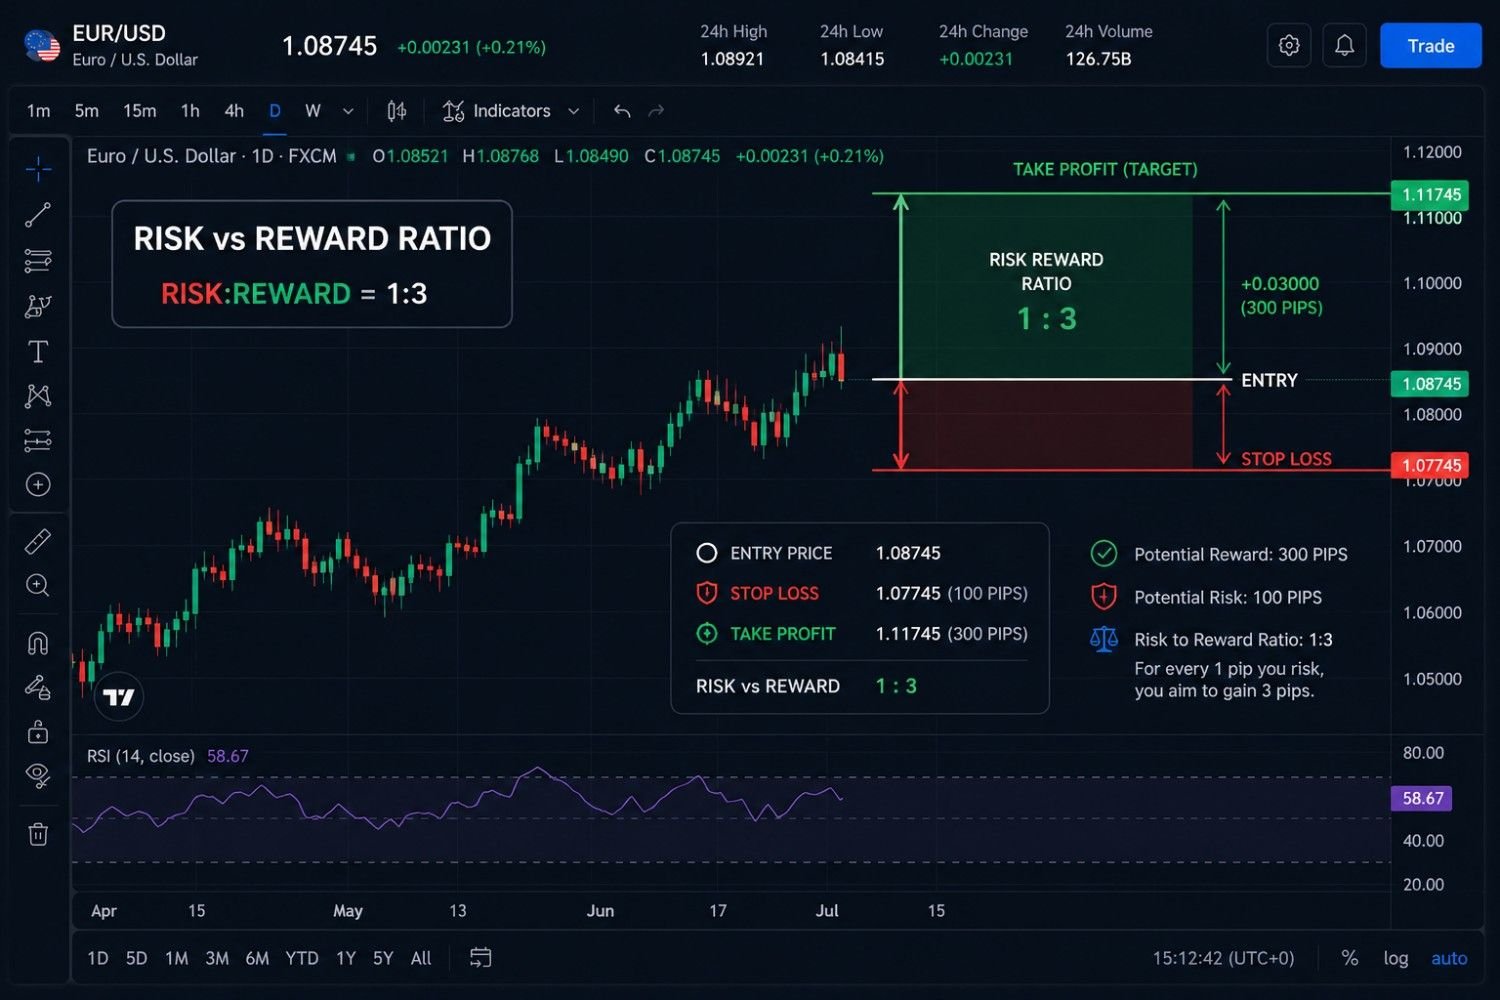
Task: Toggle auto scale setting
Action: click(x=1449, y=958)
